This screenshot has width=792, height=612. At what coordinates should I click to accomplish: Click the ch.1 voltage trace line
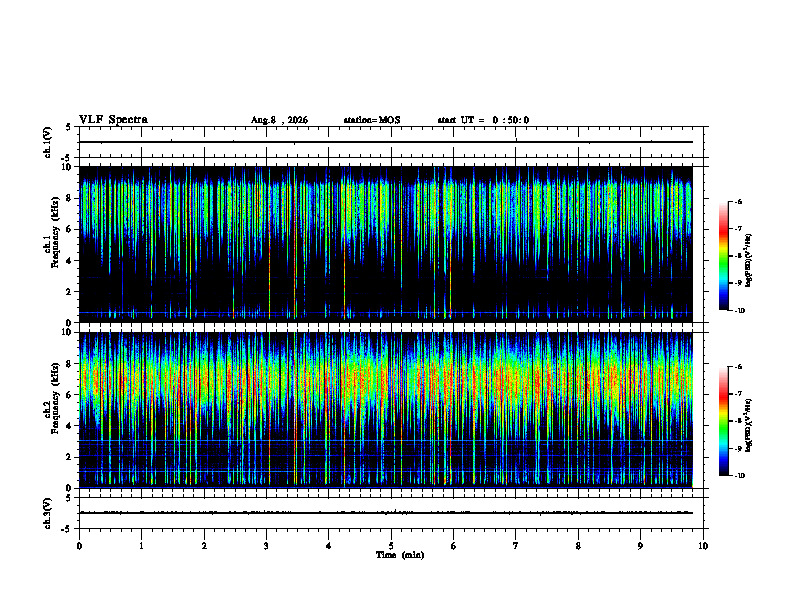coord(386,142)
